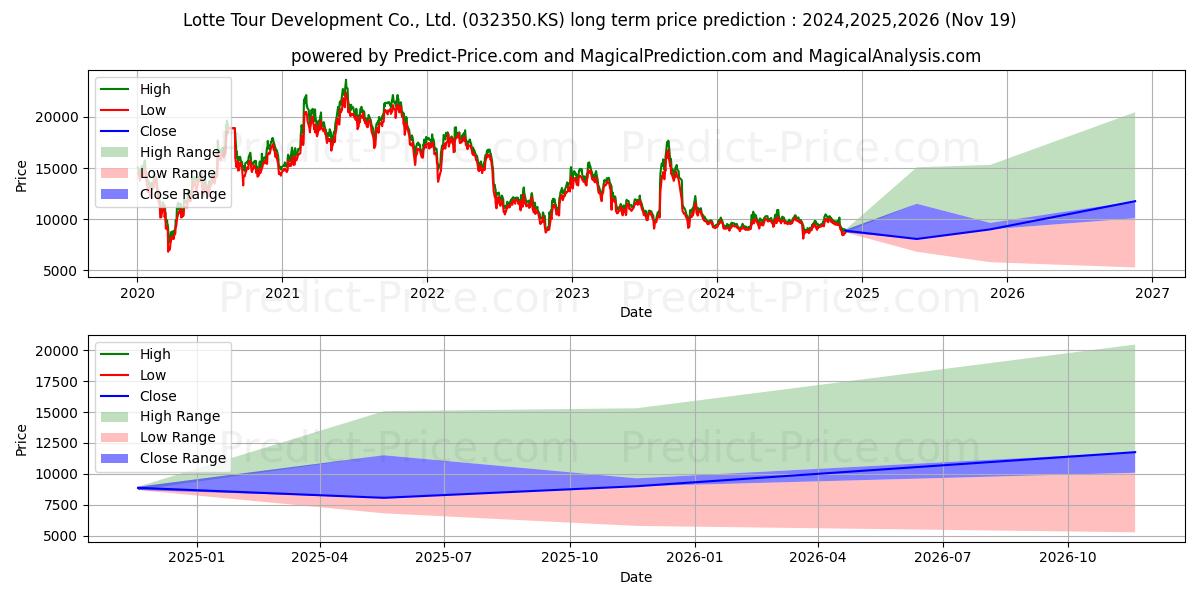Screen dimensions: 1200x600
Task: Select 'Close' in the lower chart legend
Action: (x=158, y=396)
